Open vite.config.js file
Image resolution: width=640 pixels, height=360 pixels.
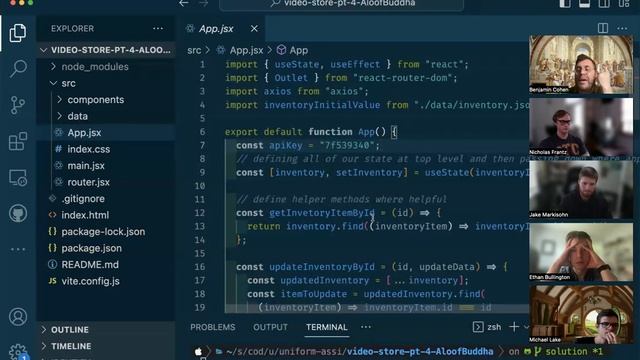(106, 281)
